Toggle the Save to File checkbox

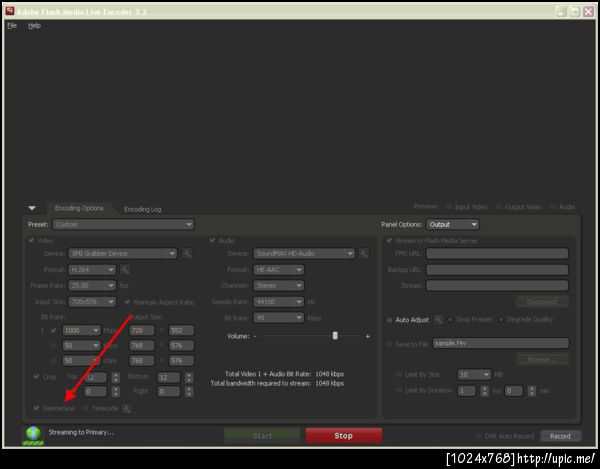pyautogui.click(x=389, y=344)
